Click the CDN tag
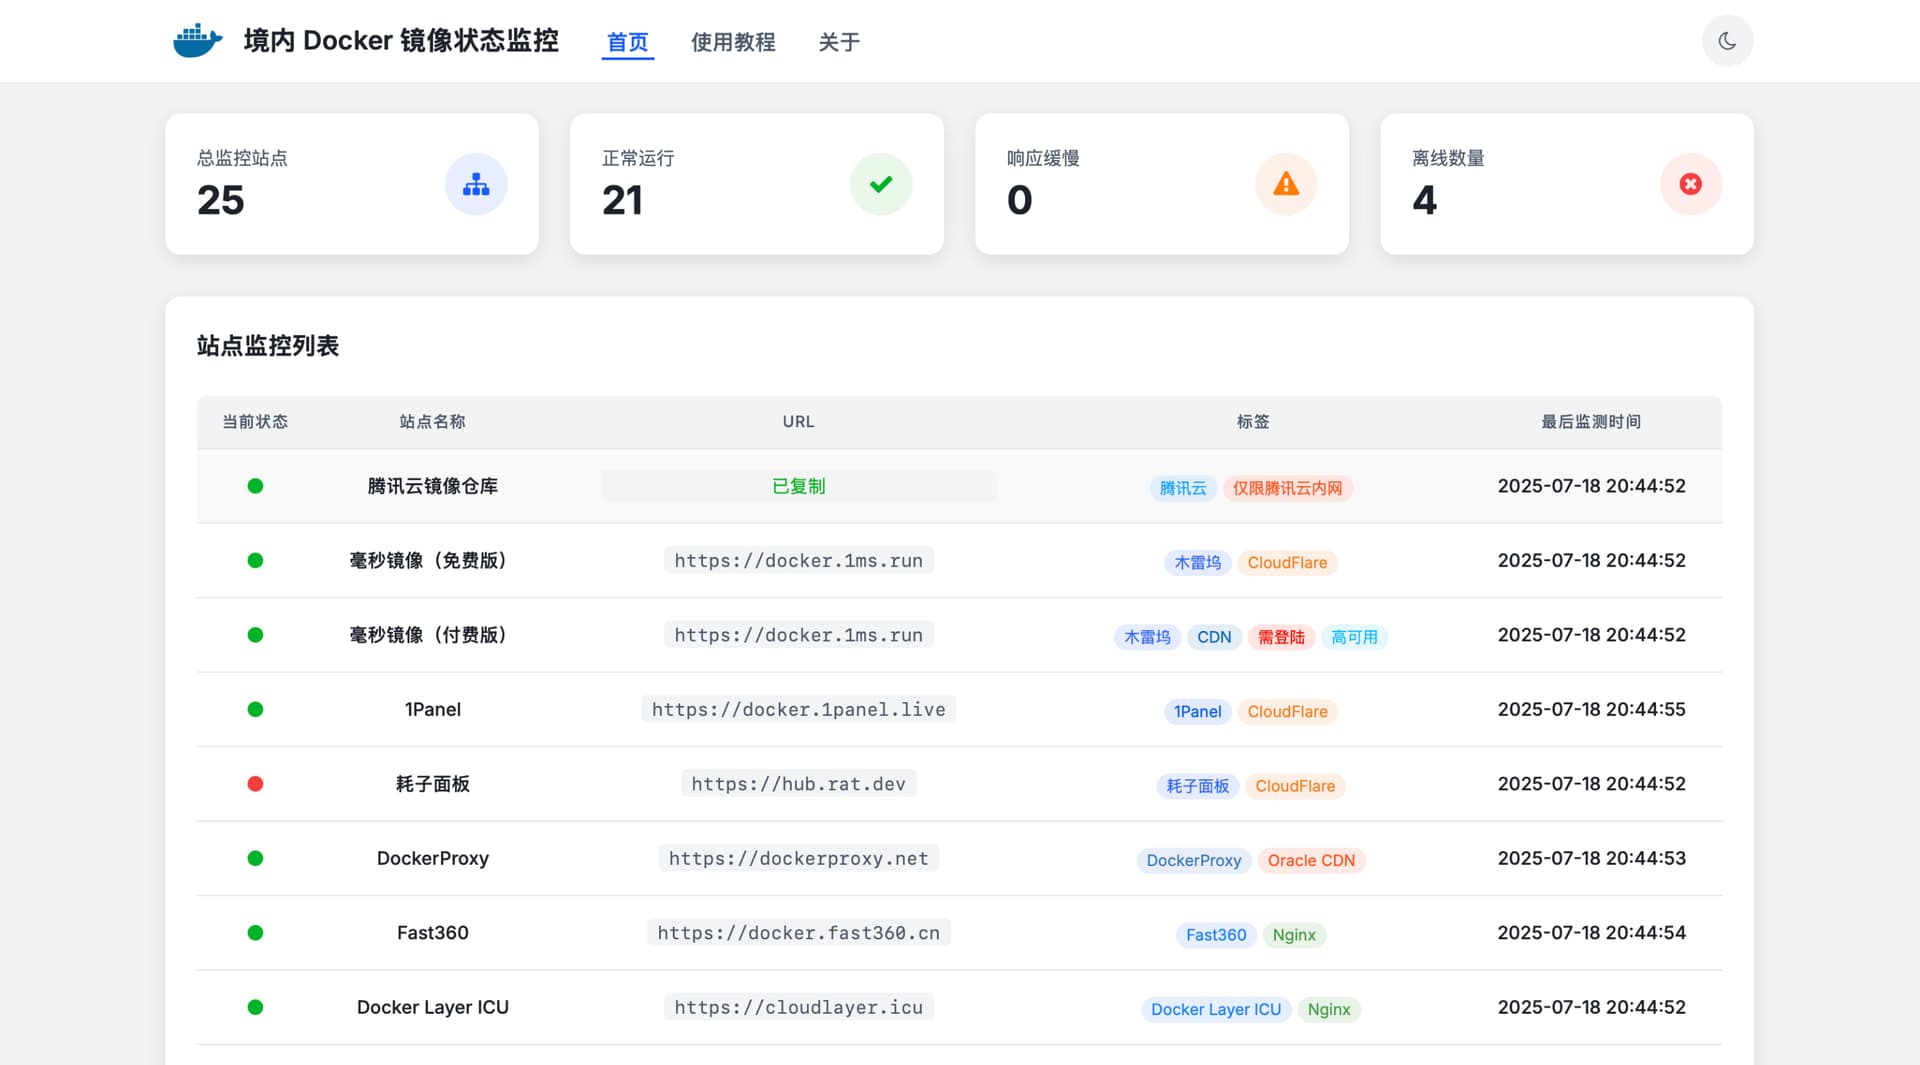This screenshot has width=1920, height=1065. point(1214,637)
